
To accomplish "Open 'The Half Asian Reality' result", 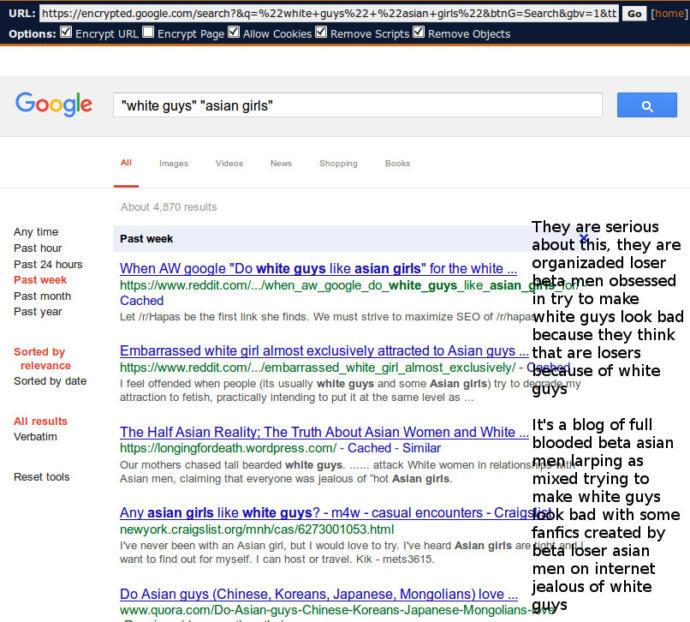I will tap(324, 432).
